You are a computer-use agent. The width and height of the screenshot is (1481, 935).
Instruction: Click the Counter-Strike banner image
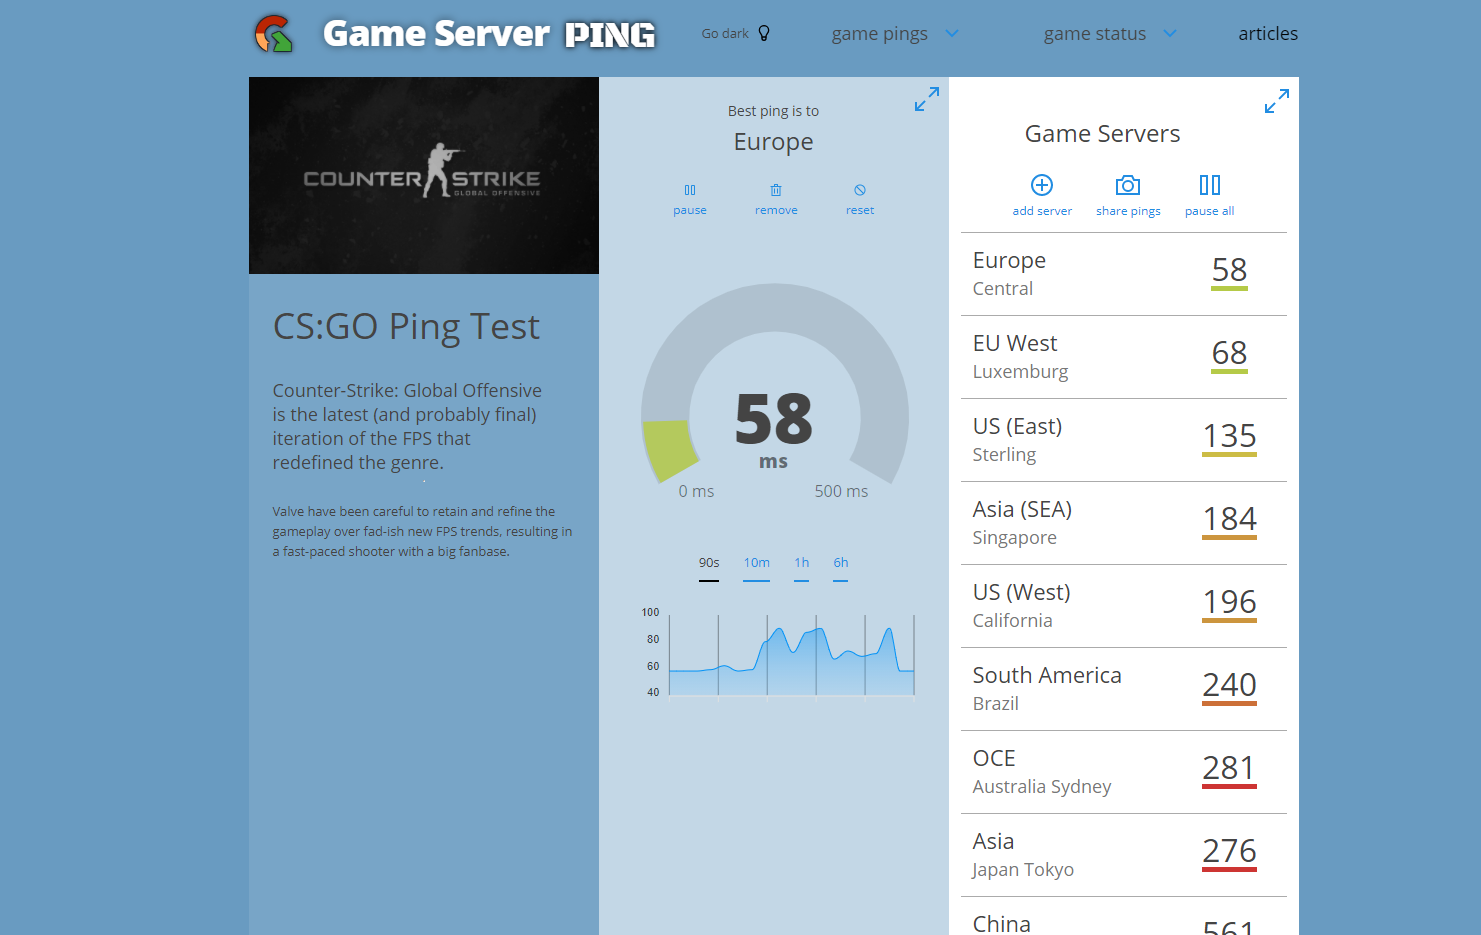424,175
